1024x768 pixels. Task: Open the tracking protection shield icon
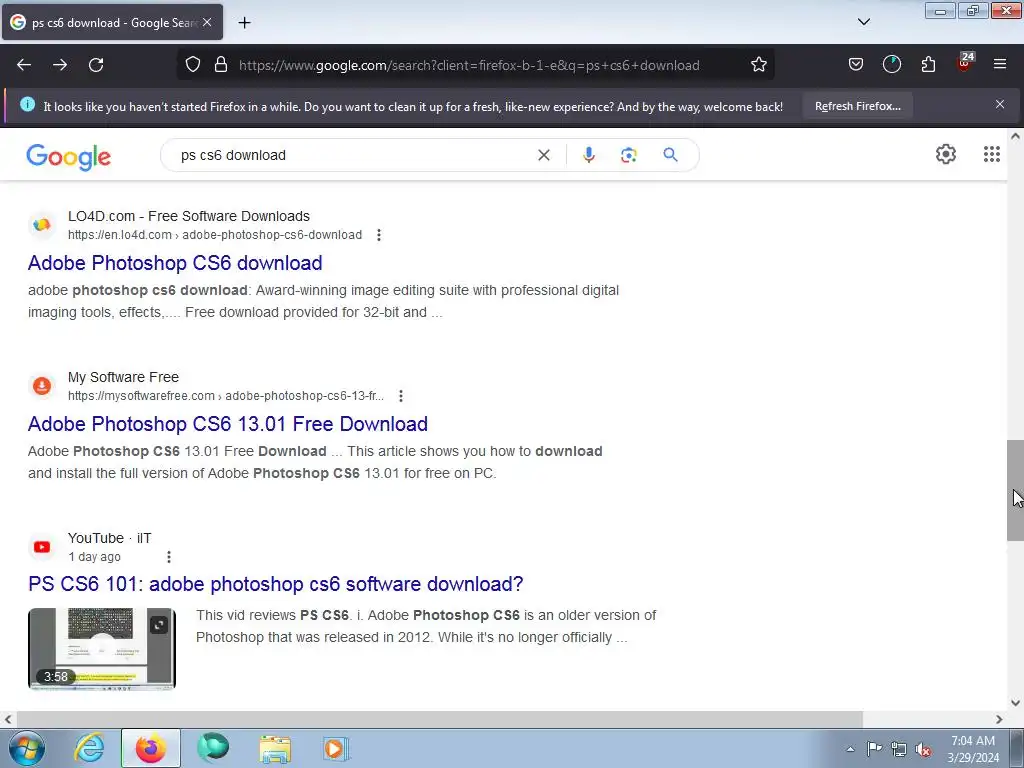pos(193,65)
